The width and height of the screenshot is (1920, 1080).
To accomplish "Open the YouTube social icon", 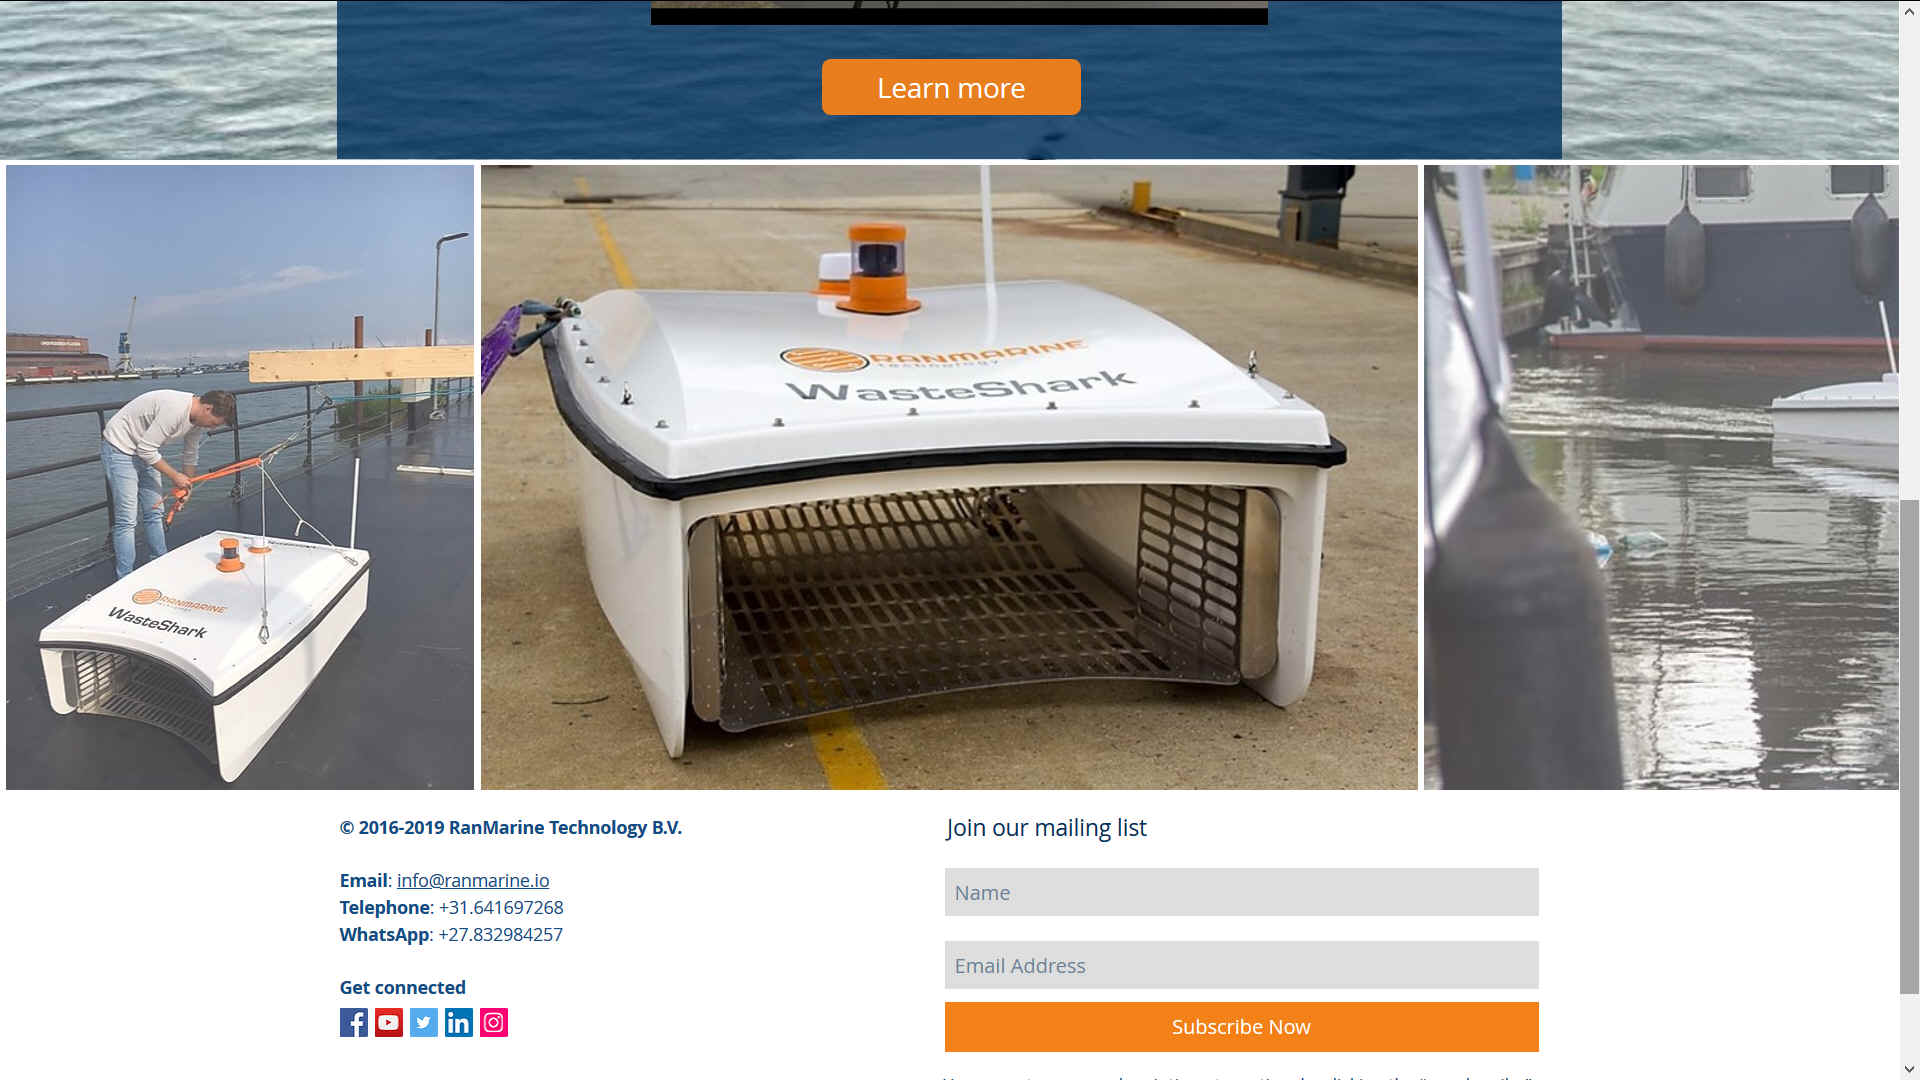I will click(x=389, y=1022).
